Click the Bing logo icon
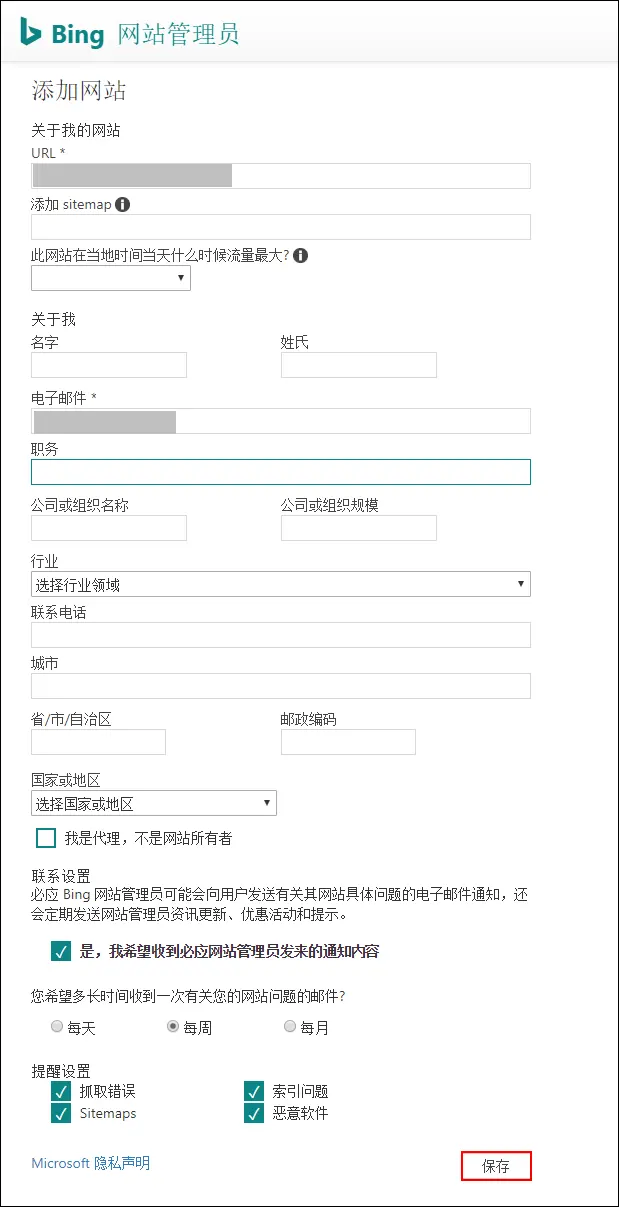This screenshot has width=619, height=1207. [x=31, y=32]
